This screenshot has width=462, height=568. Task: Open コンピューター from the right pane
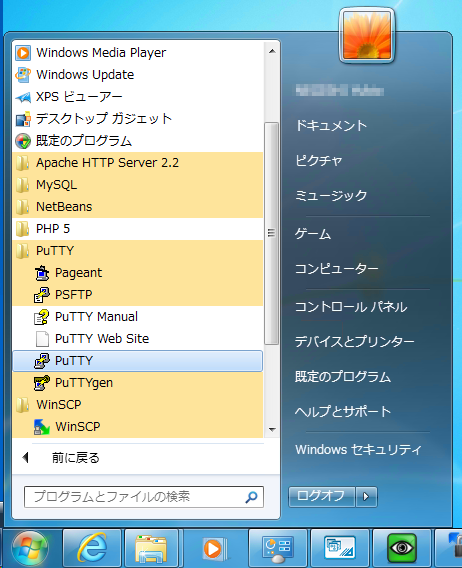click(x=337, y=269)
